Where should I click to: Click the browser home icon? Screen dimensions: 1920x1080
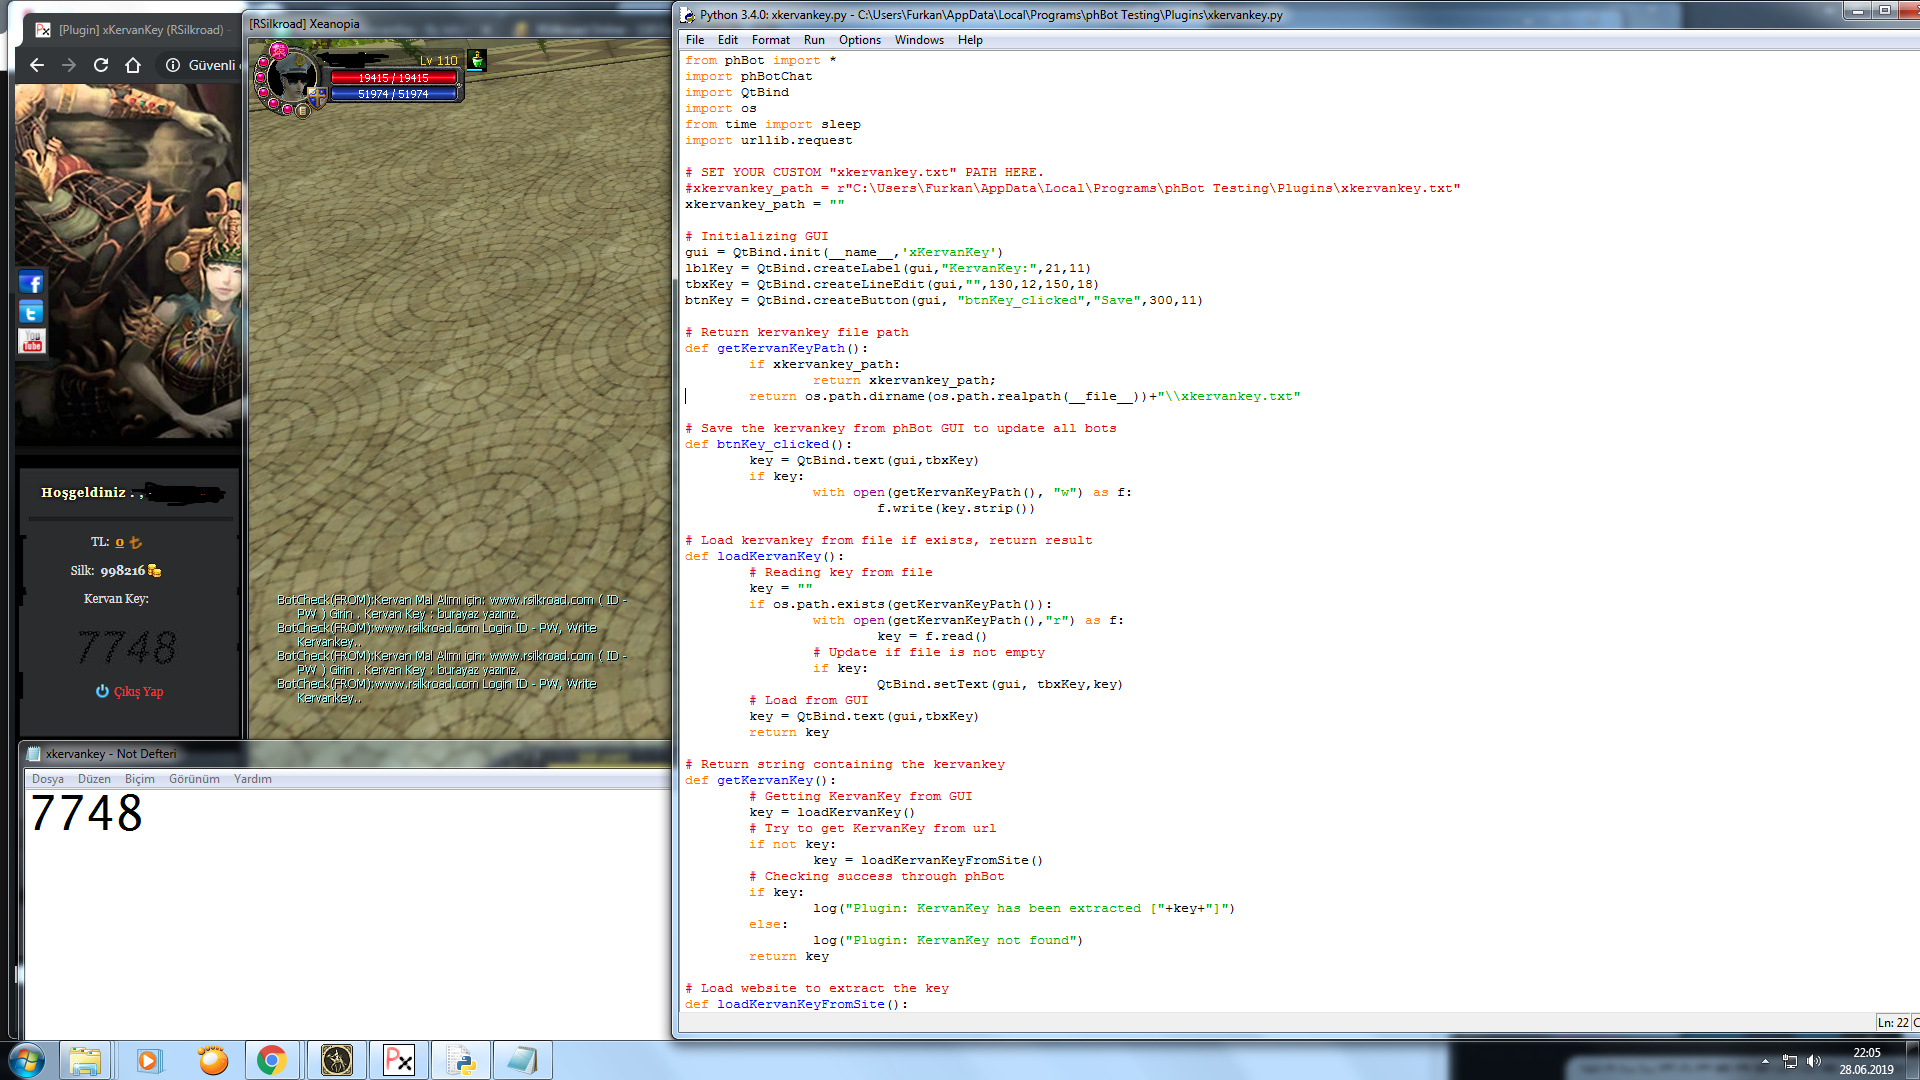coord(133,65)
